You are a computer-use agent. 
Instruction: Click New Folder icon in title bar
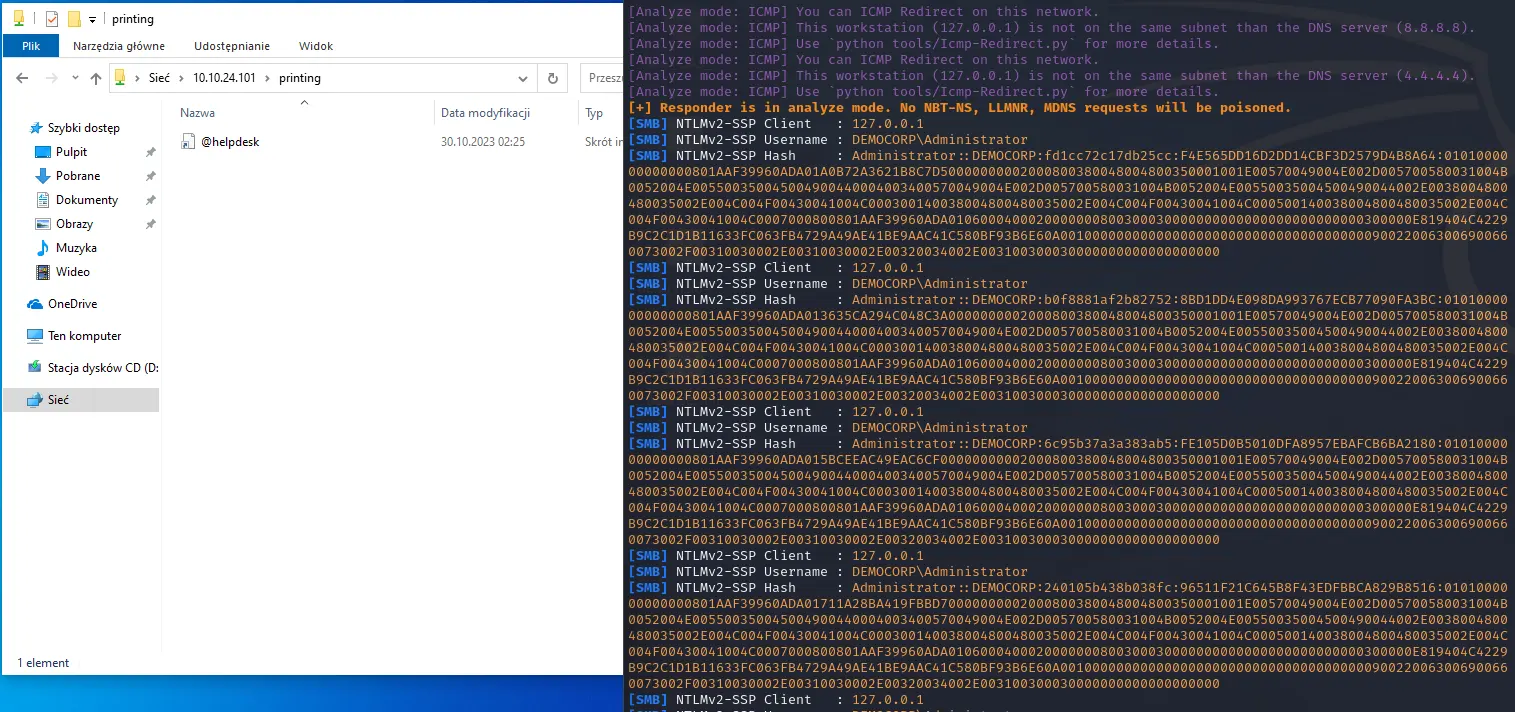74,19
